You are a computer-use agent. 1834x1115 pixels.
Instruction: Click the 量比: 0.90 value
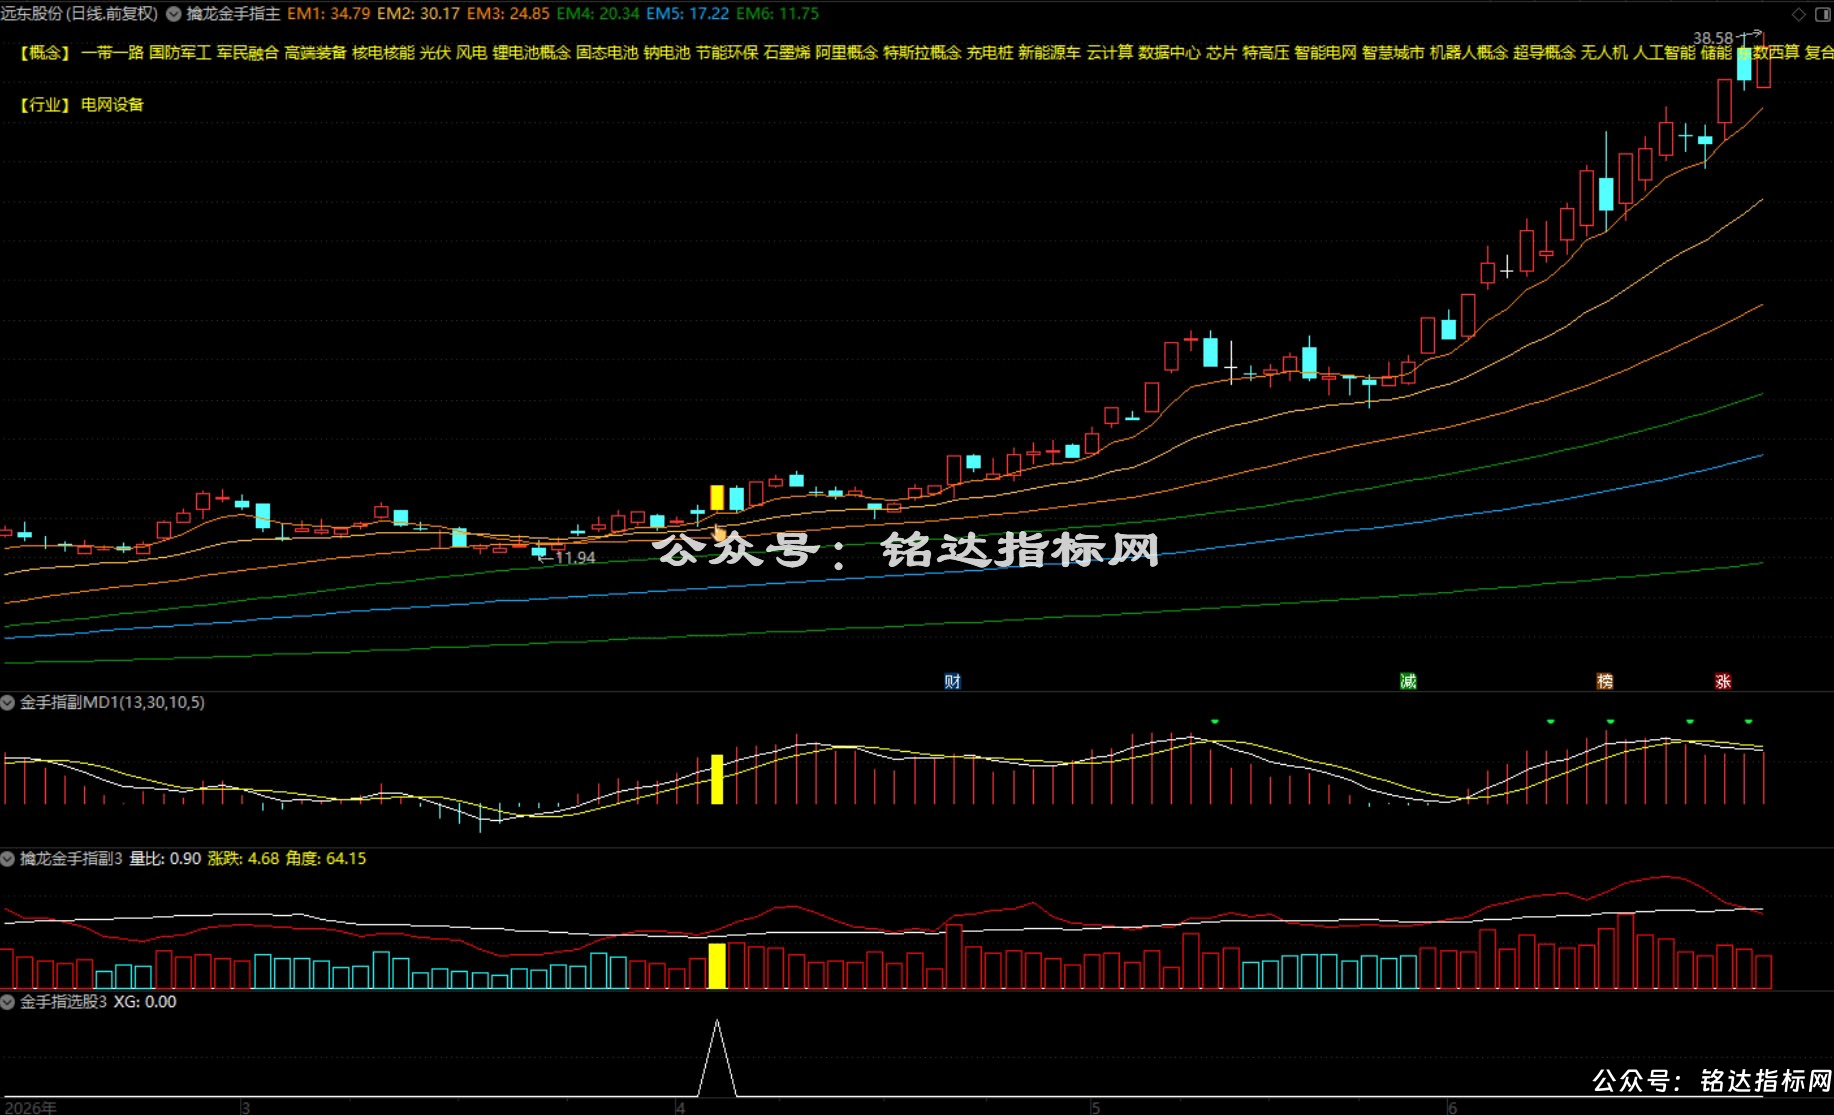click(165, 859)
